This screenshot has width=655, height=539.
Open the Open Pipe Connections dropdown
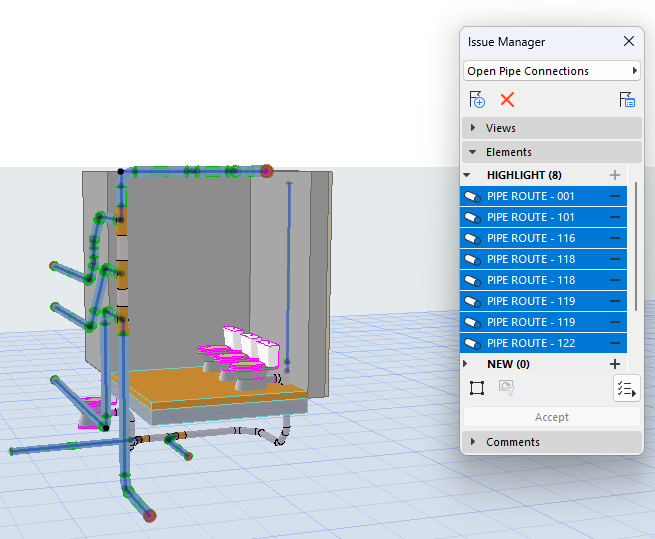[x=551, y=71]
